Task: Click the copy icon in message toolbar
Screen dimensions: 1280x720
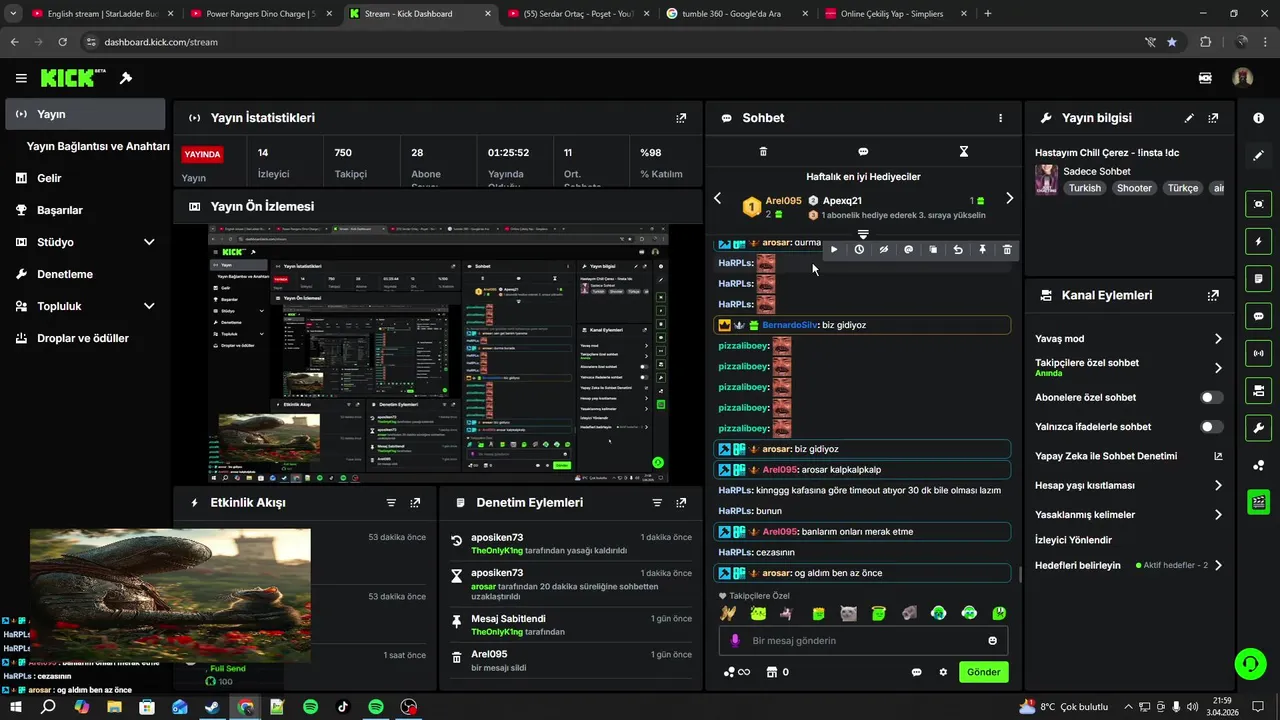Action: (933, 250)
